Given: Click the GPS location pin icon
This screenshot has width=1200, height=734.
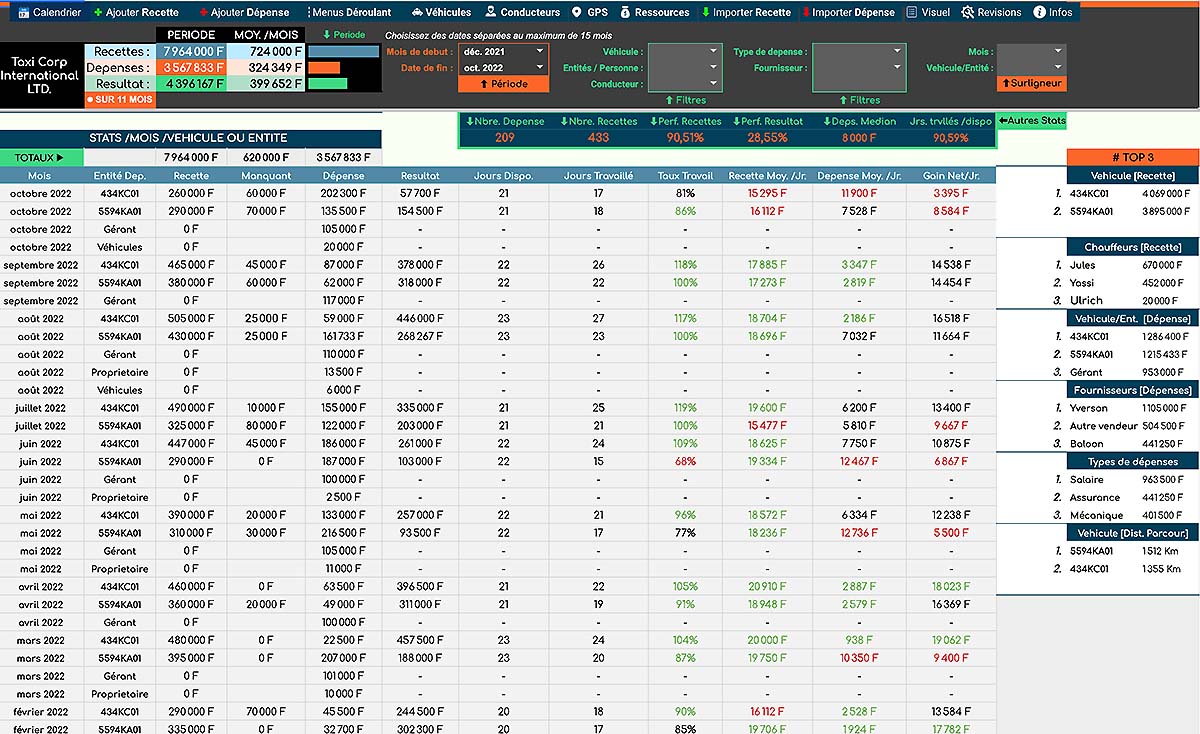Looking at the screenshot, I should [x=576, y=12].
